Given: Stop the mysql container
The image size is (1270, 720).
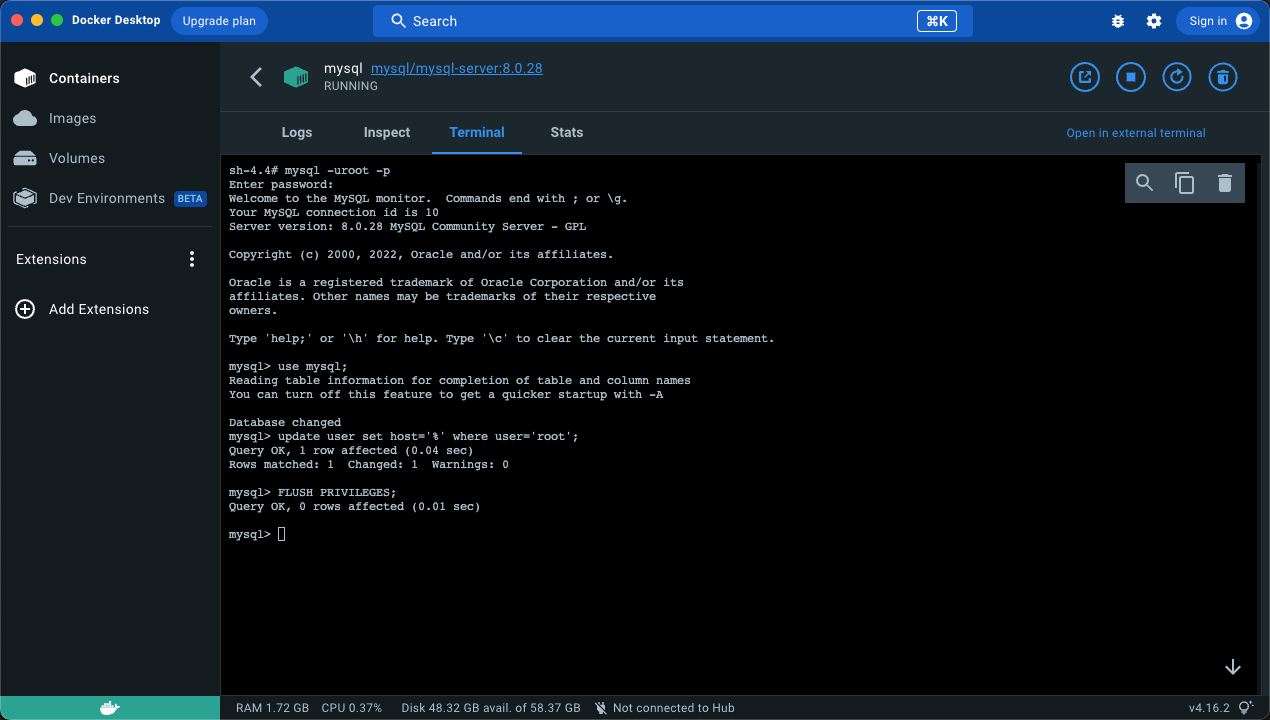Looking at the screenshot, I should (x=1131, y=77).
